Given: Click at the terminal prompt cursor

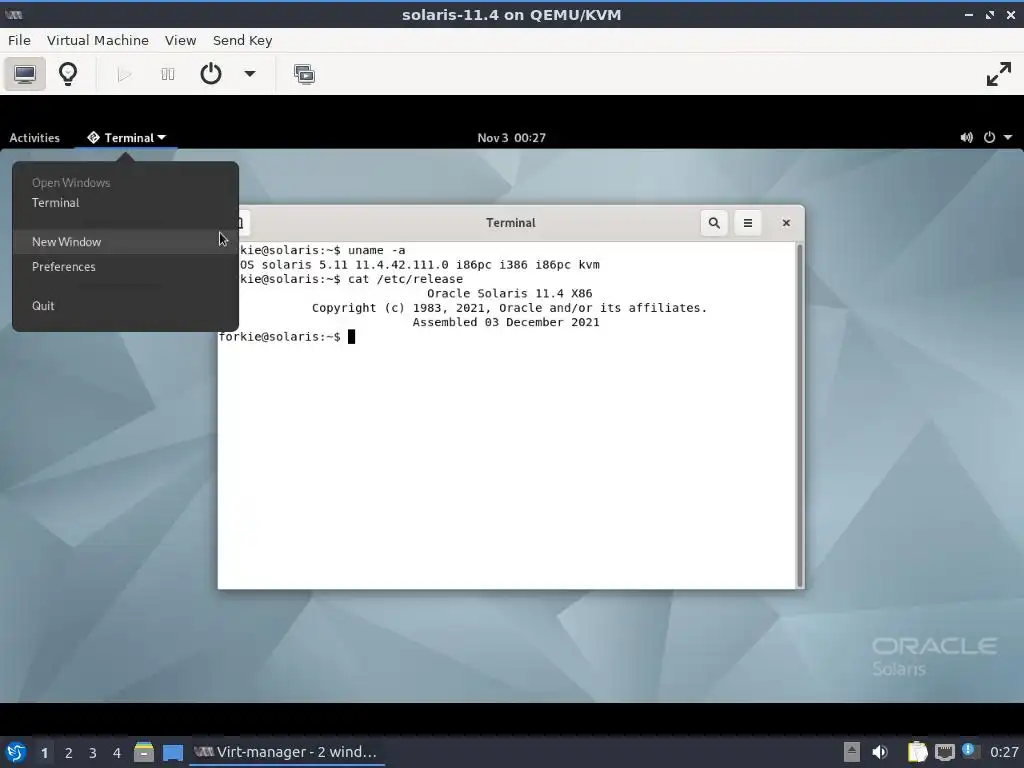Looking at the screenshot, I should [351, 337].
